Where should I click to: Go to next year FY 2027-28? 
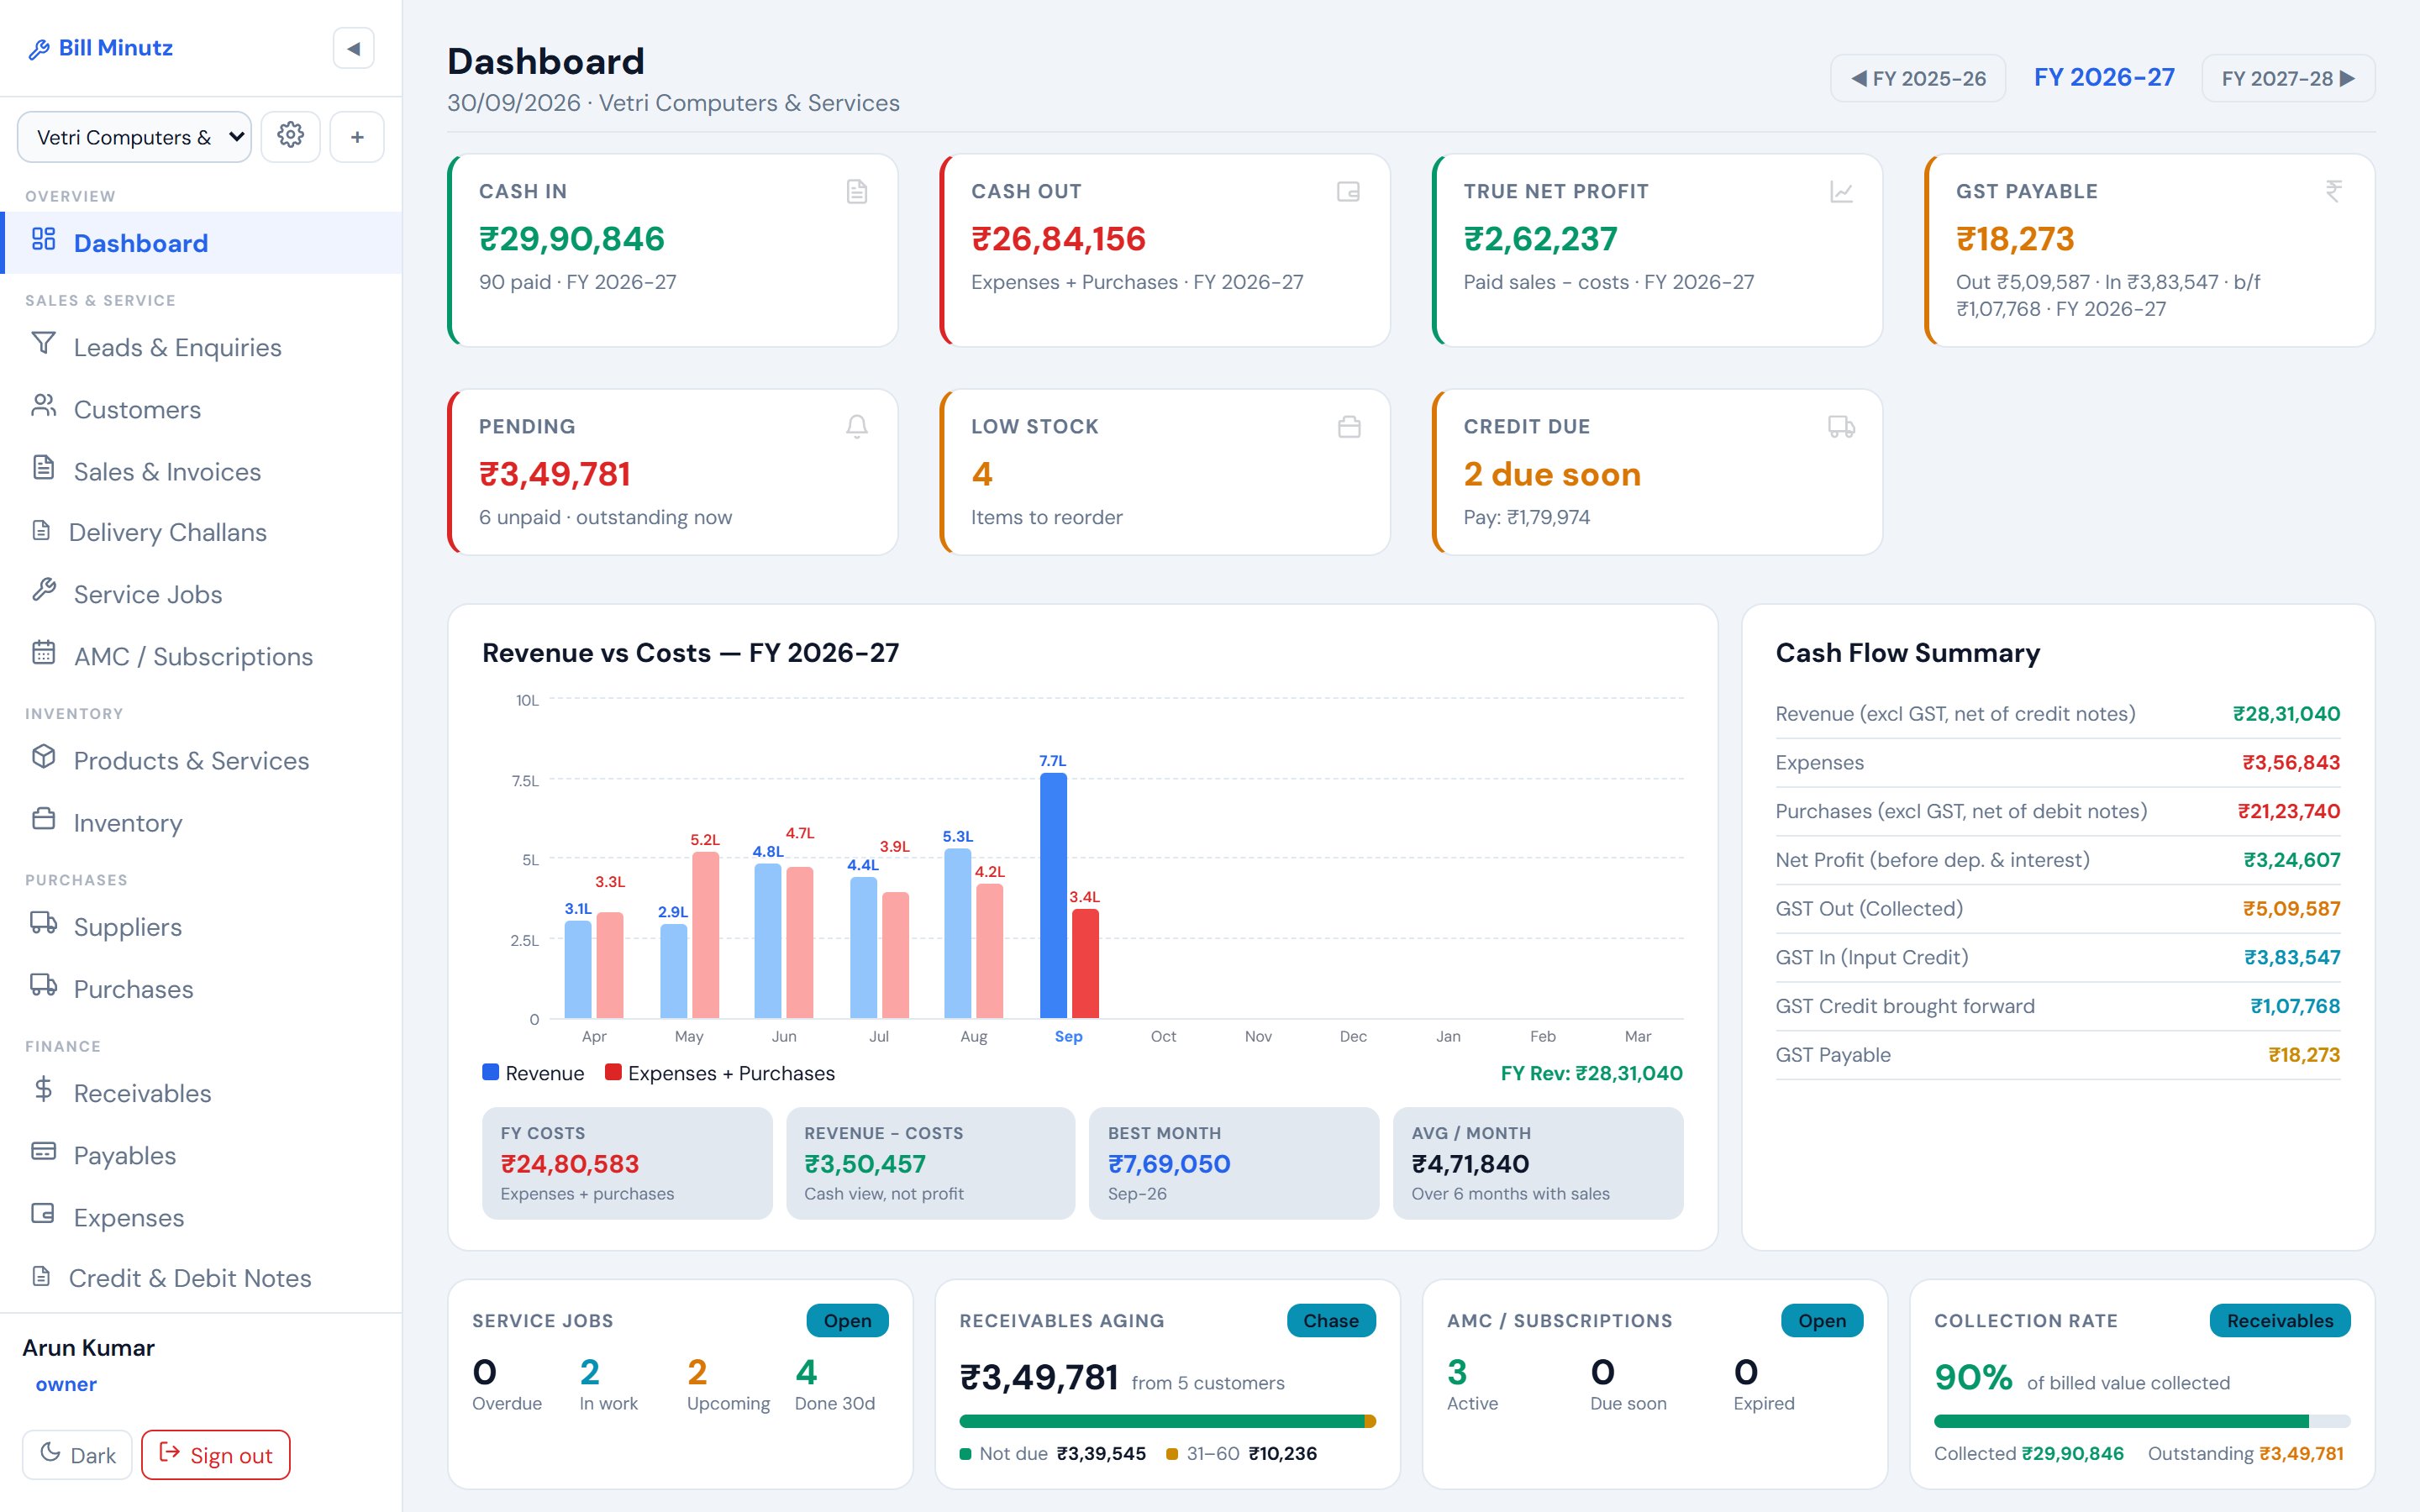pos(2288,78)
